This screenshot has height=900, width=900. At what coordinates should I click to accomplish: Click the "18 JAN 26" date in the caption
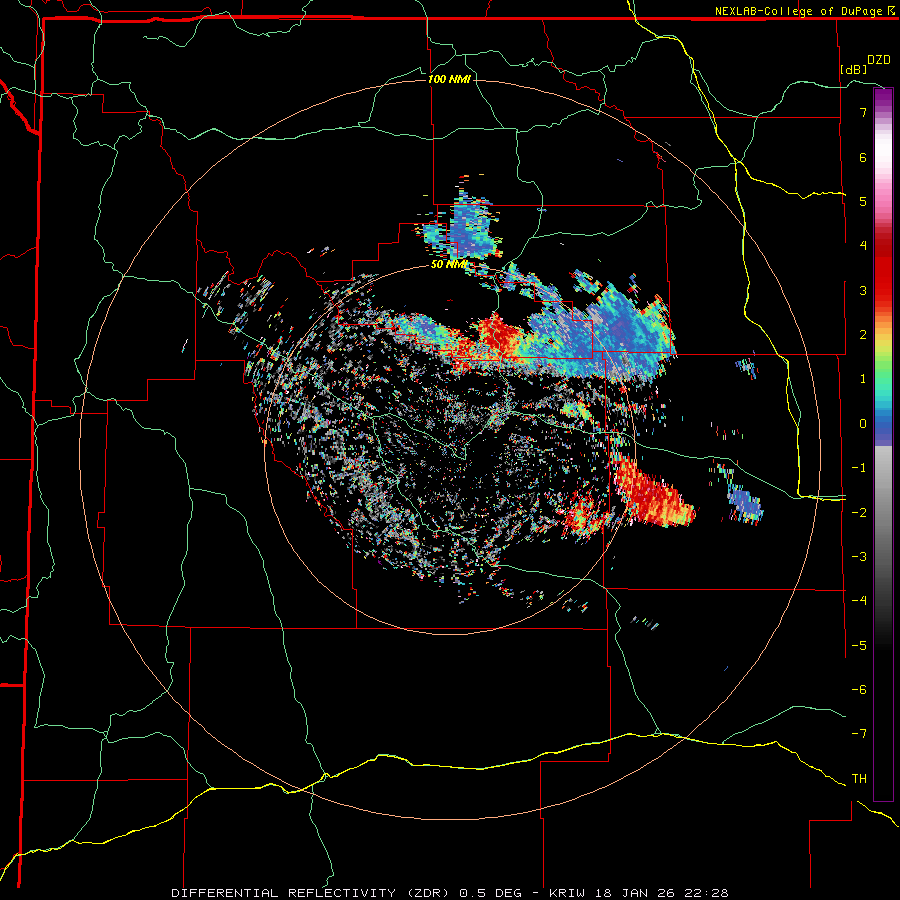coord(637,893)
